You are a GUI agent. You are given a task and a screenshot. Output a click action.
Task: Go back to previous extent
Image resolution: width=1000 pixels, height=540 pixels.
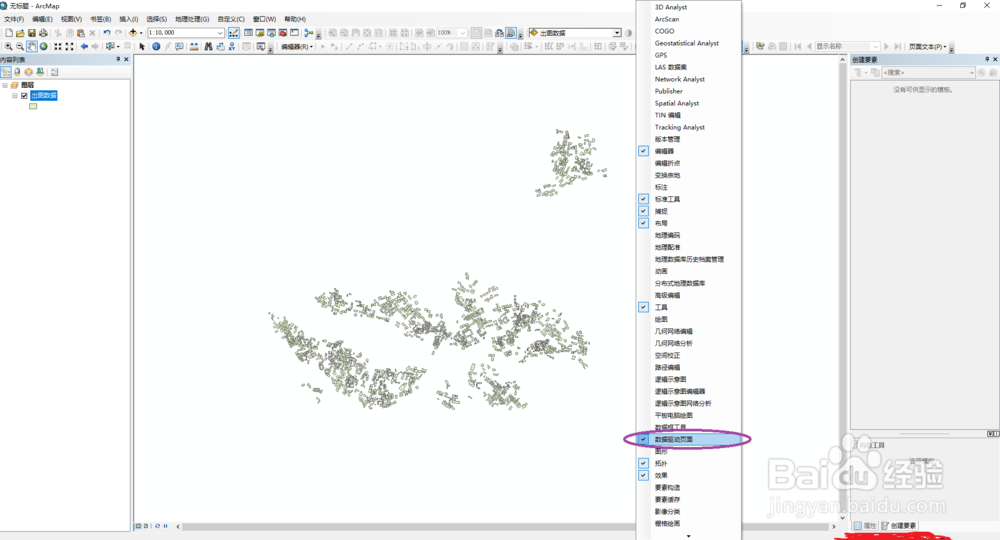84,47
